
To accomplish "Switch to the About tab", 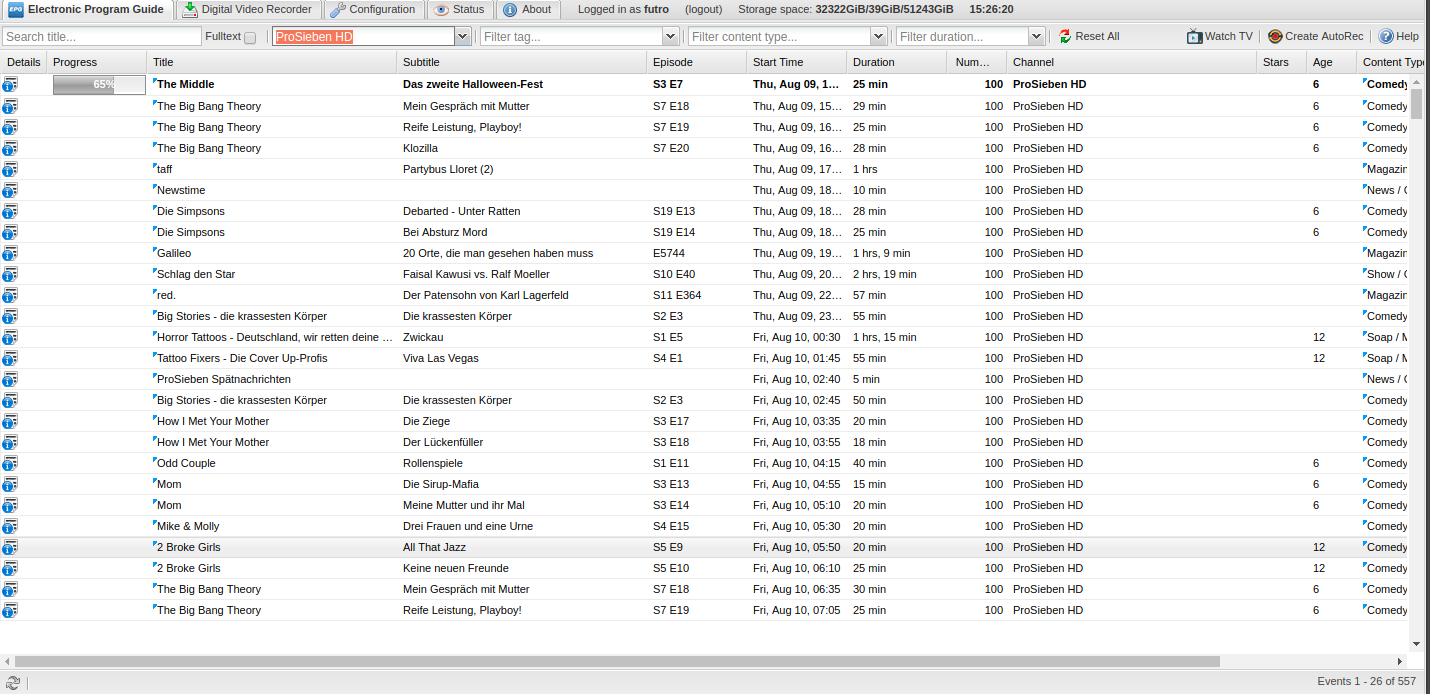I will (527, 10).
